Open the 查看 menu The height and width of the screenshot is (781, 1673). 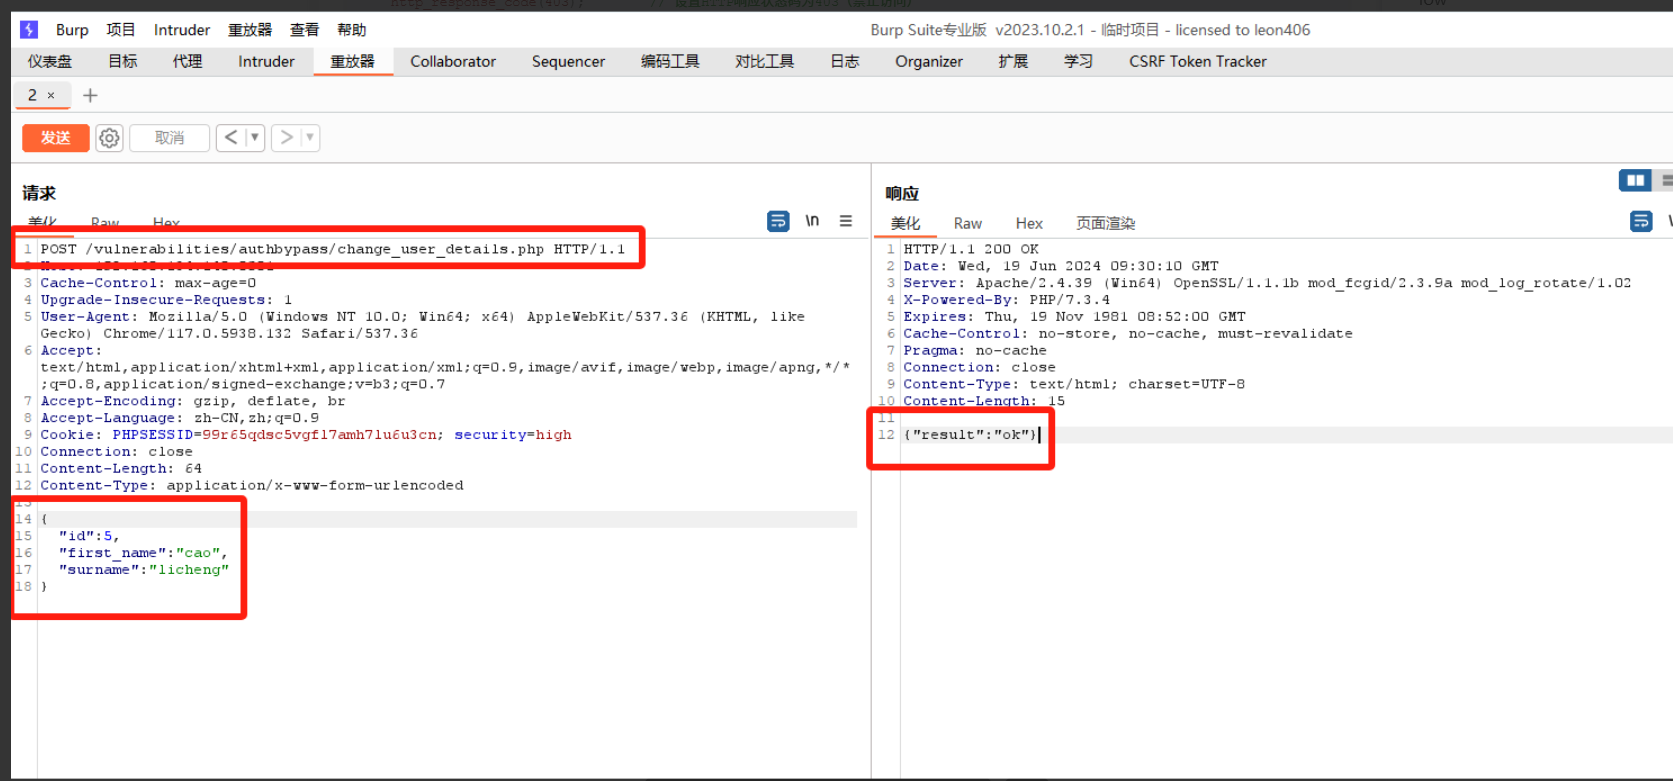click(x=305, y=30)
